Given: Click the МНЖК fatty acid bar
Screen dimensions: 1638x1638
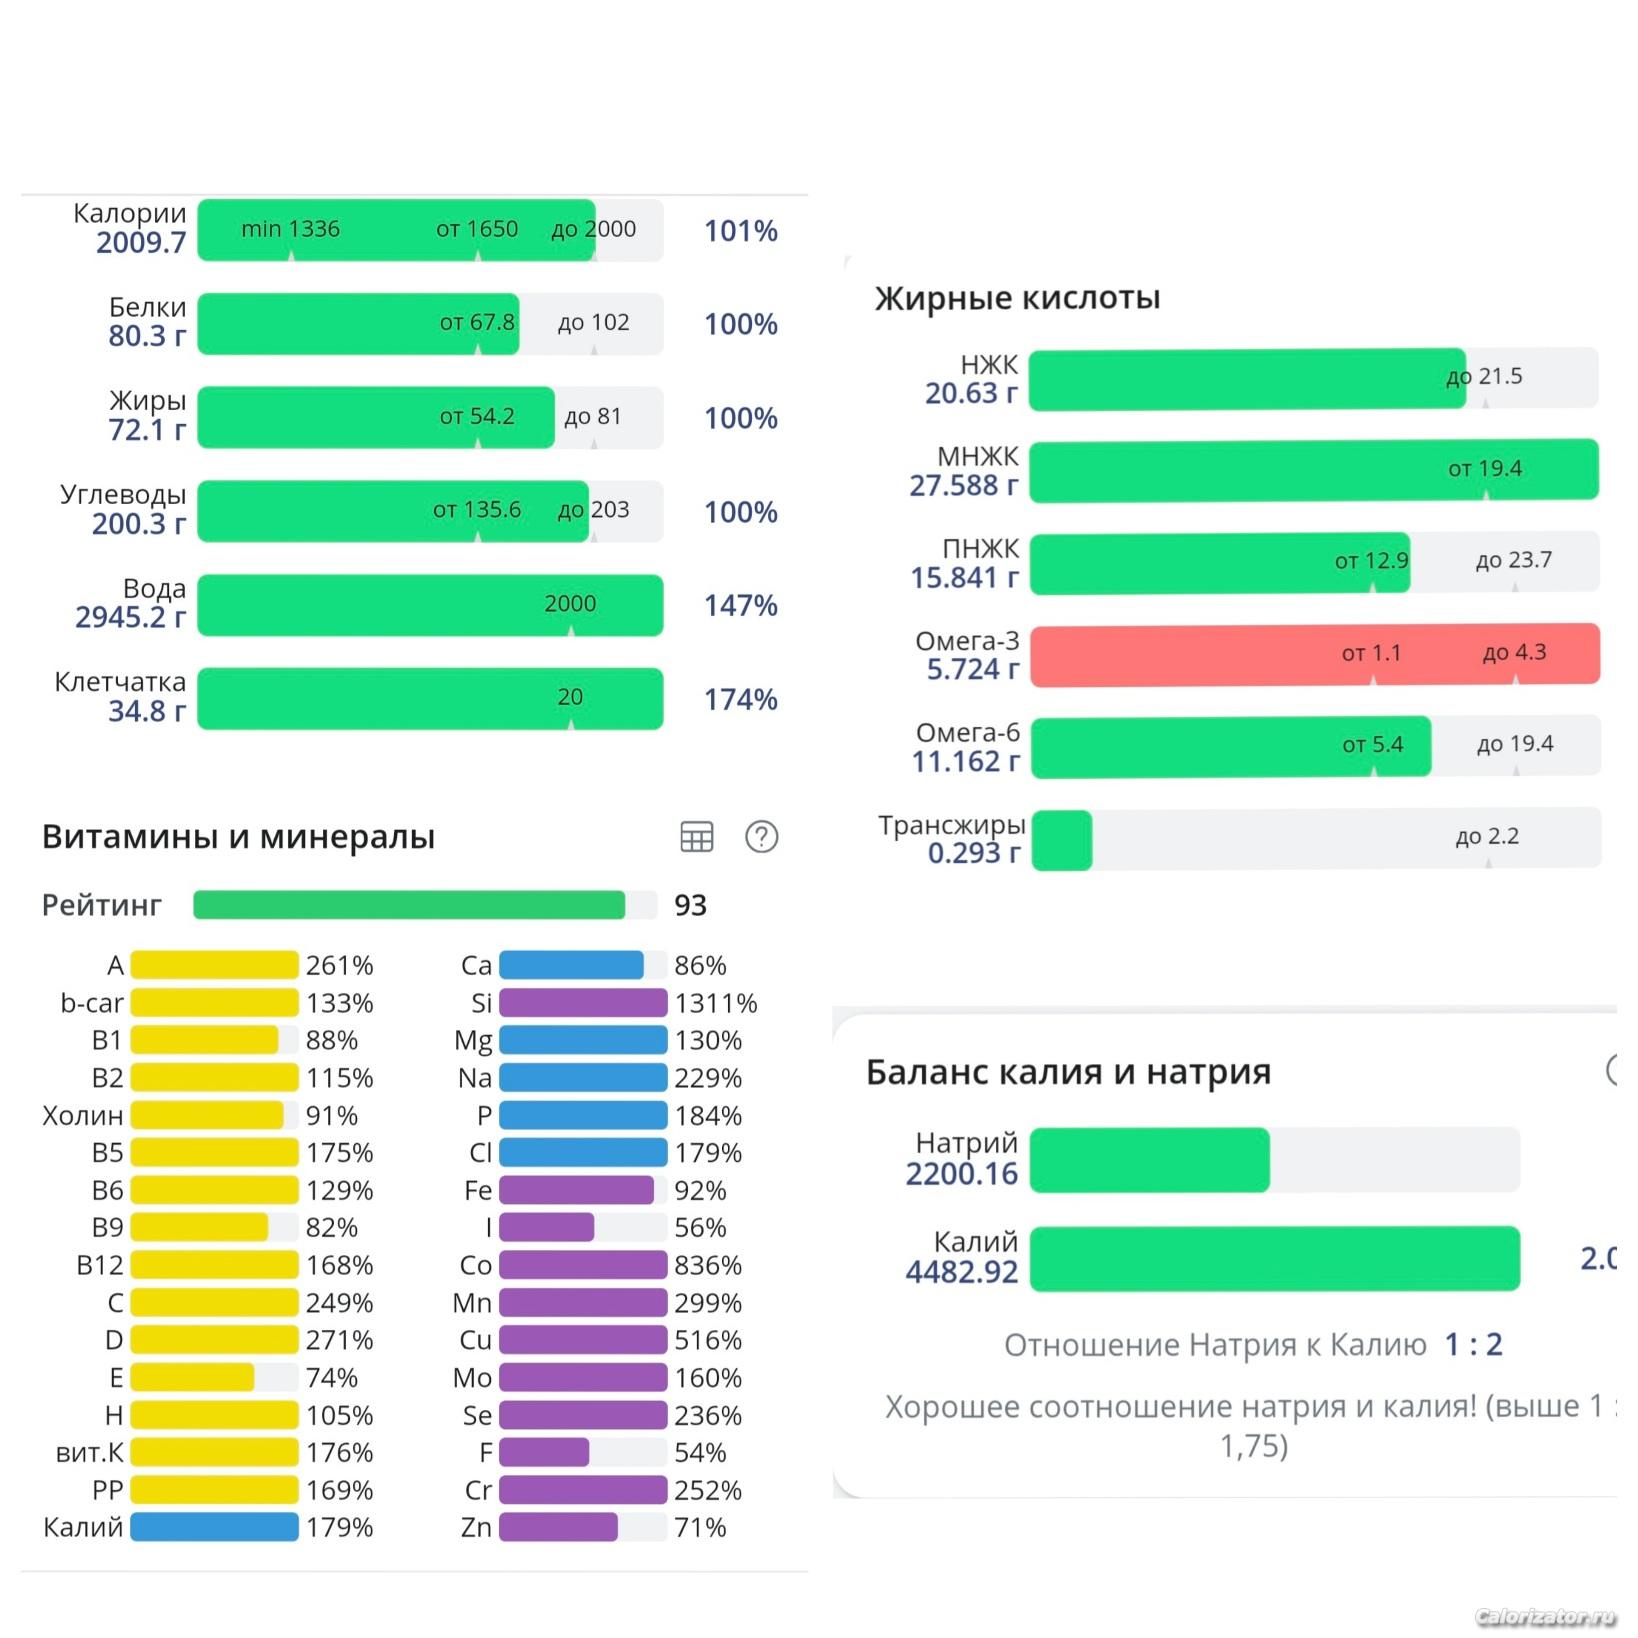Looking at the screenshot, I should (x=1314, y=470).
